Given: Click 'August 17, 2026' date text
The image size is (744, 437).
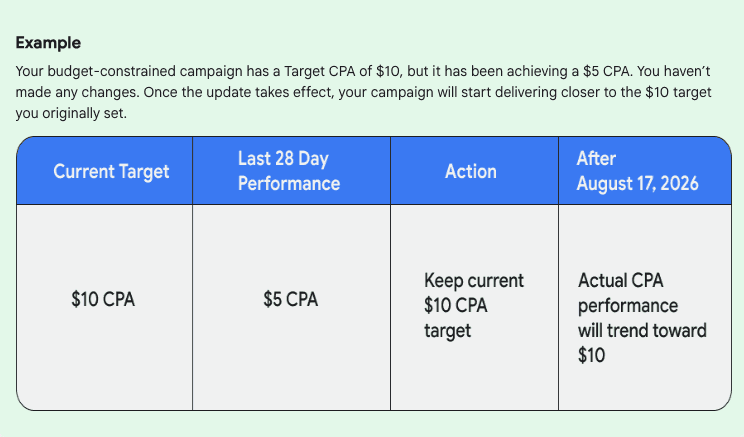Looking at the screenshot, I should pyautogui.click(x=637, y=184).
